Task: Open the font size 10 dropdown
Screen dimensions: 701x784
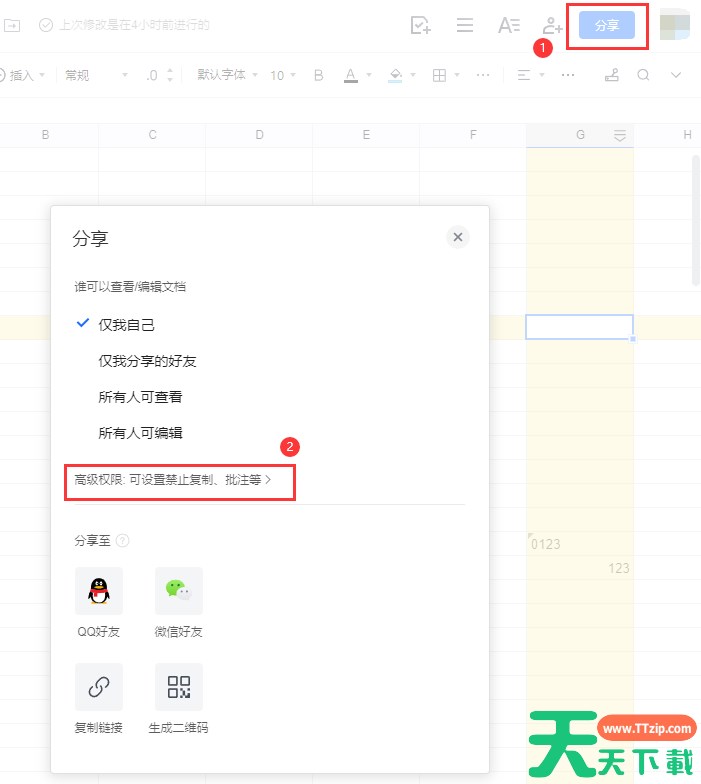Action: click(x=283, y=75)
